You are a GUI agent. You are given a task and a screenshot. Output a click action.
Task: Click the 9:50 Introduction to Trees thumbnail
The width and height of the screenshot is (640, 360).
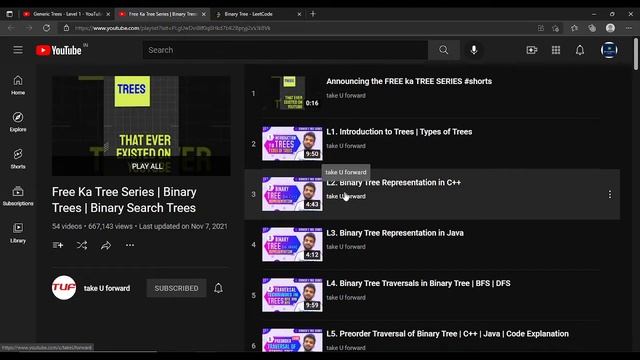[x=292, y=143]
